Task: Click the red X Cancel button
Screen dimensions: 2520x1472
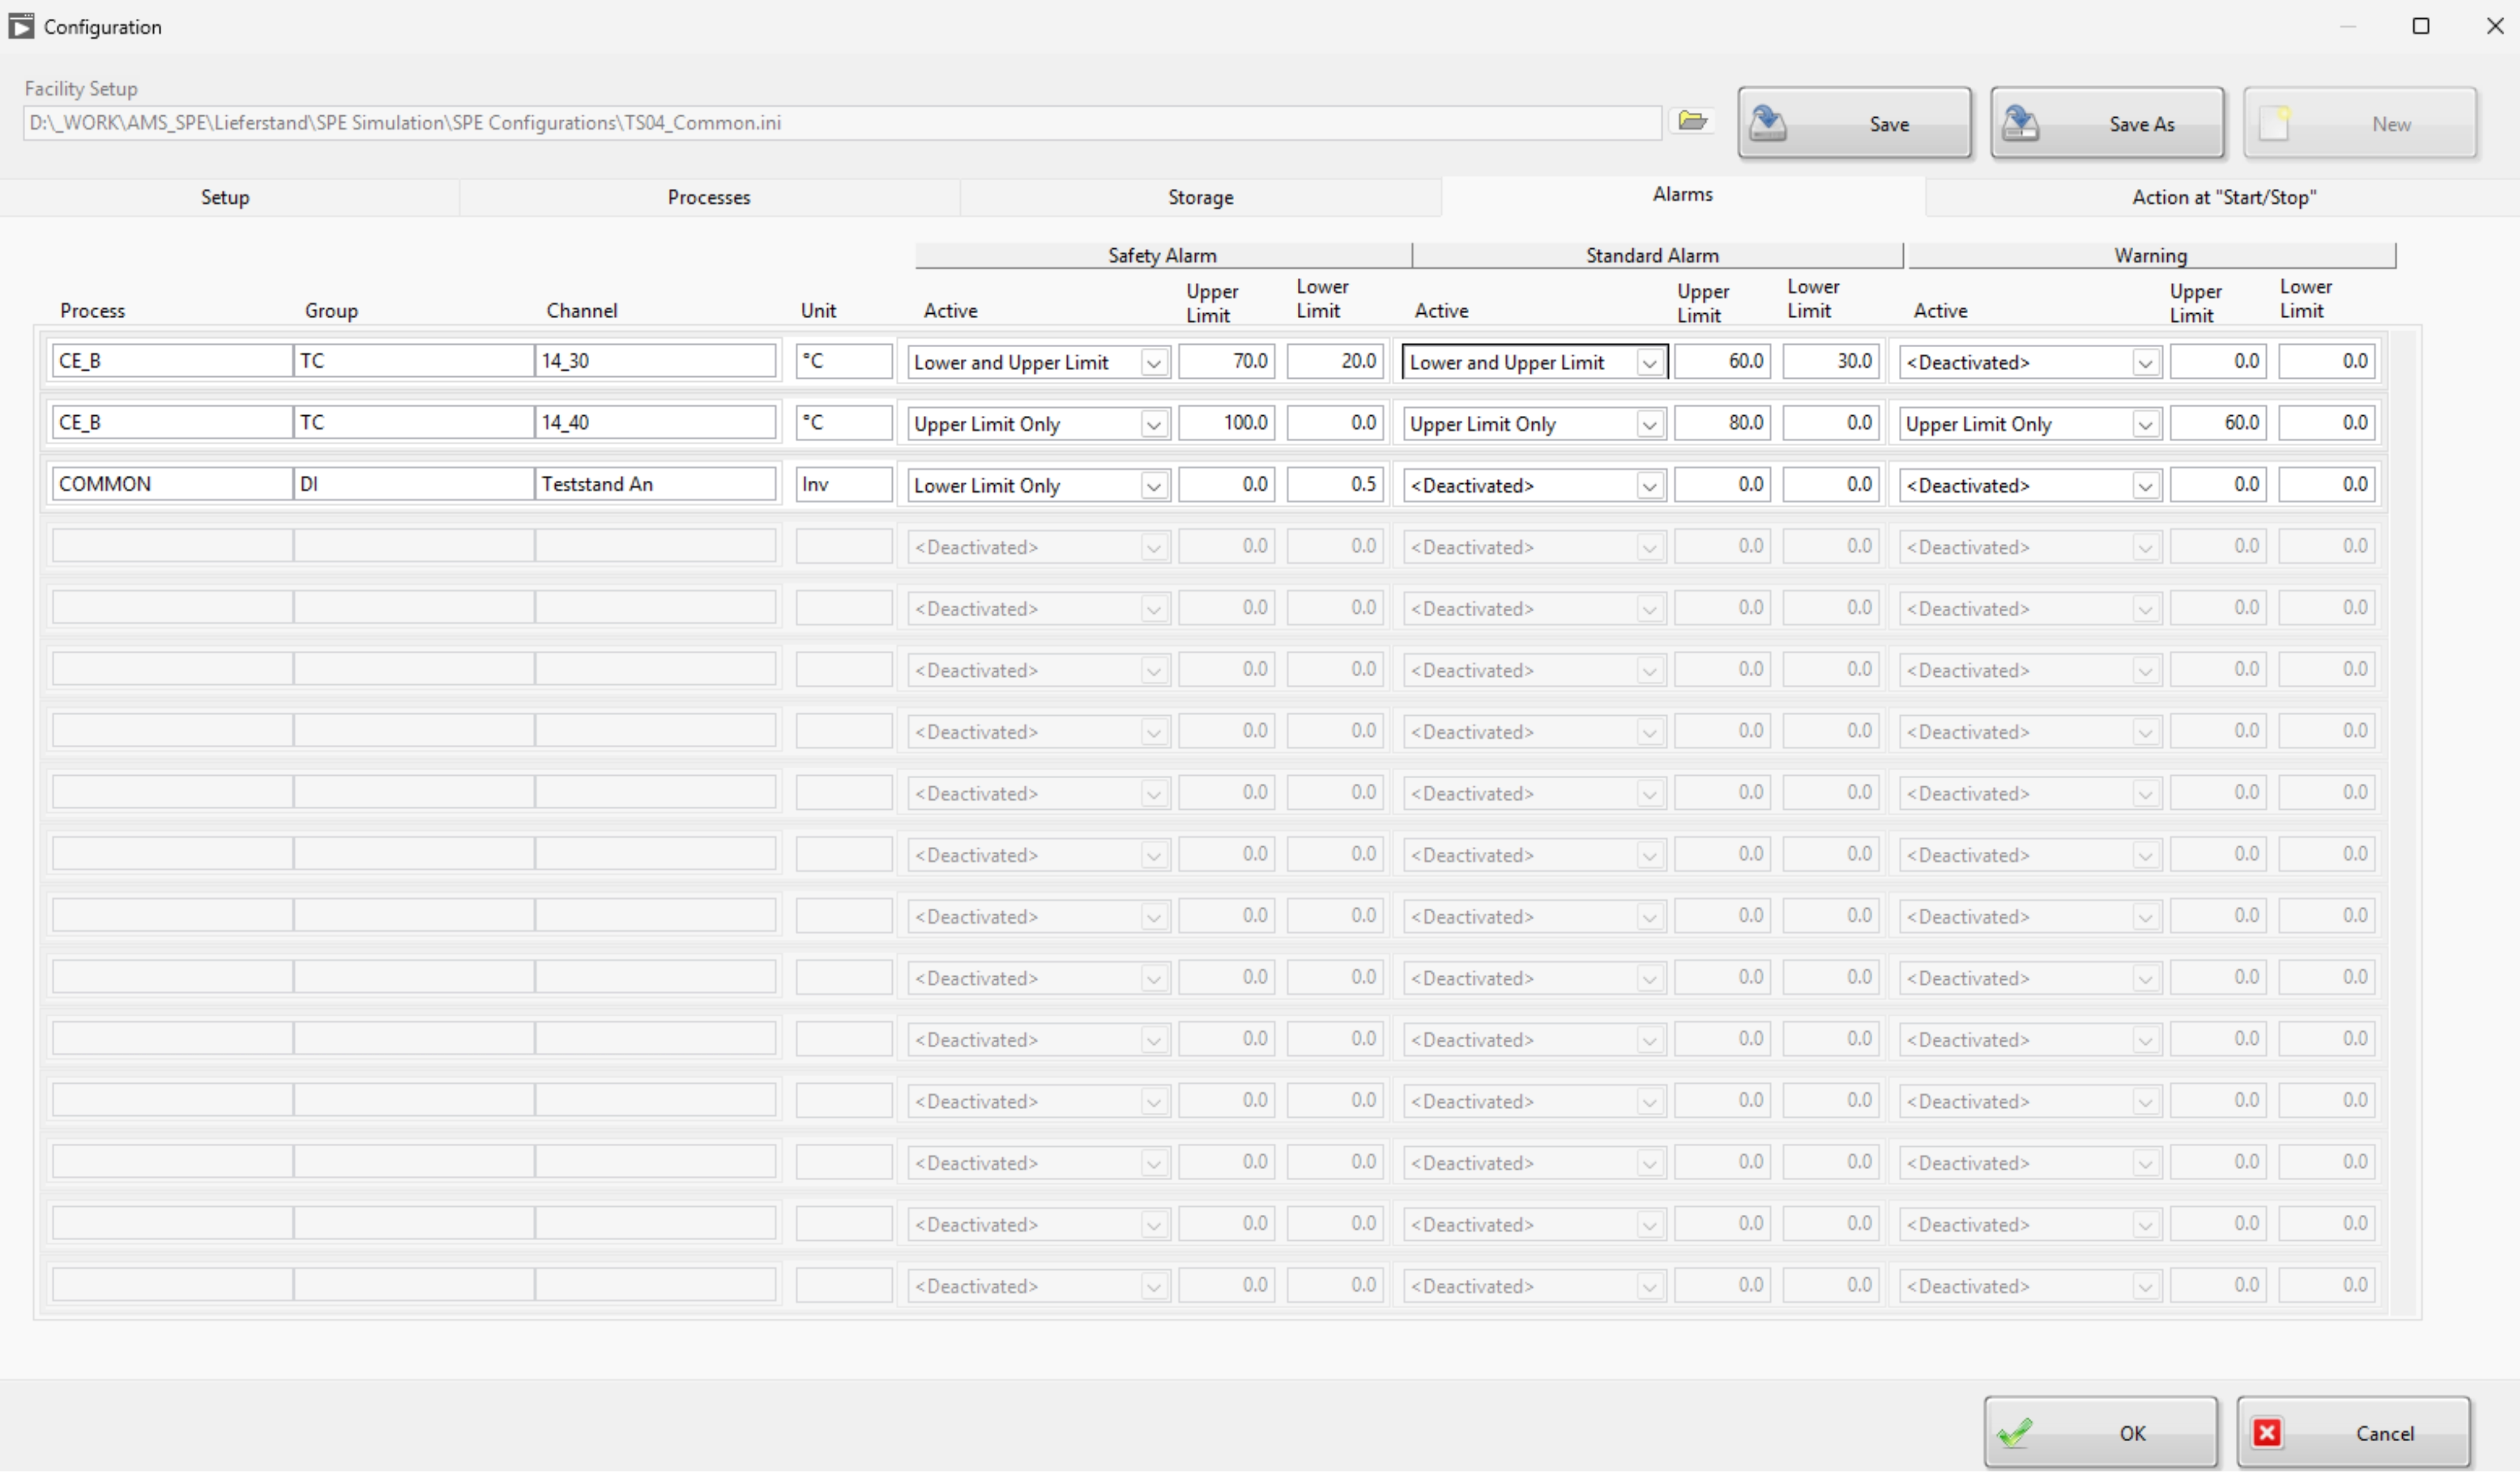Action: point(2353,1432)
